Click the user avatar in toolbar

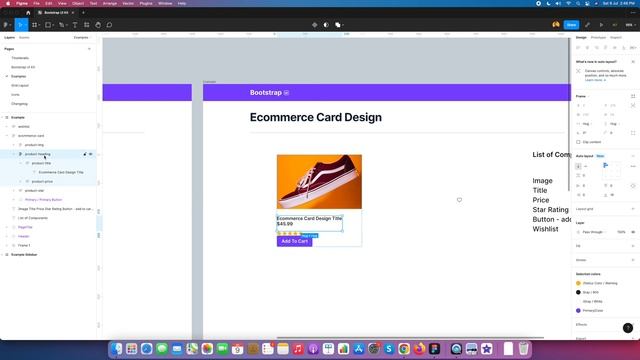pyautogui.click(x=556, y=25)
